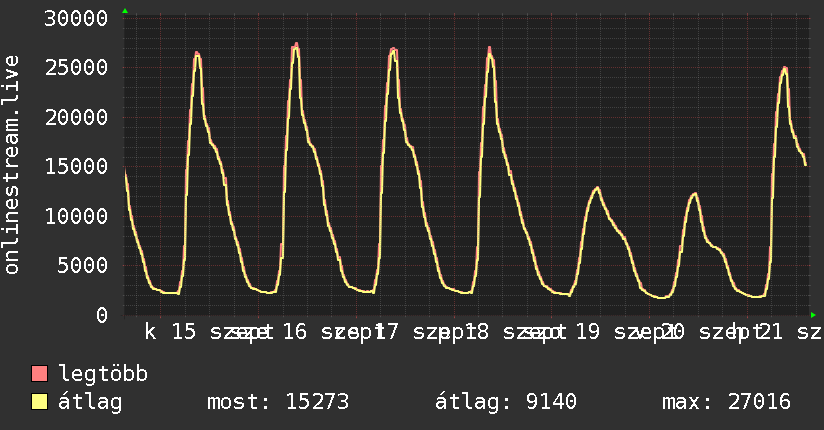The image size is (824, 430).
Task: Click the green arrow ending the x-axis
Action: click(813, 315)
